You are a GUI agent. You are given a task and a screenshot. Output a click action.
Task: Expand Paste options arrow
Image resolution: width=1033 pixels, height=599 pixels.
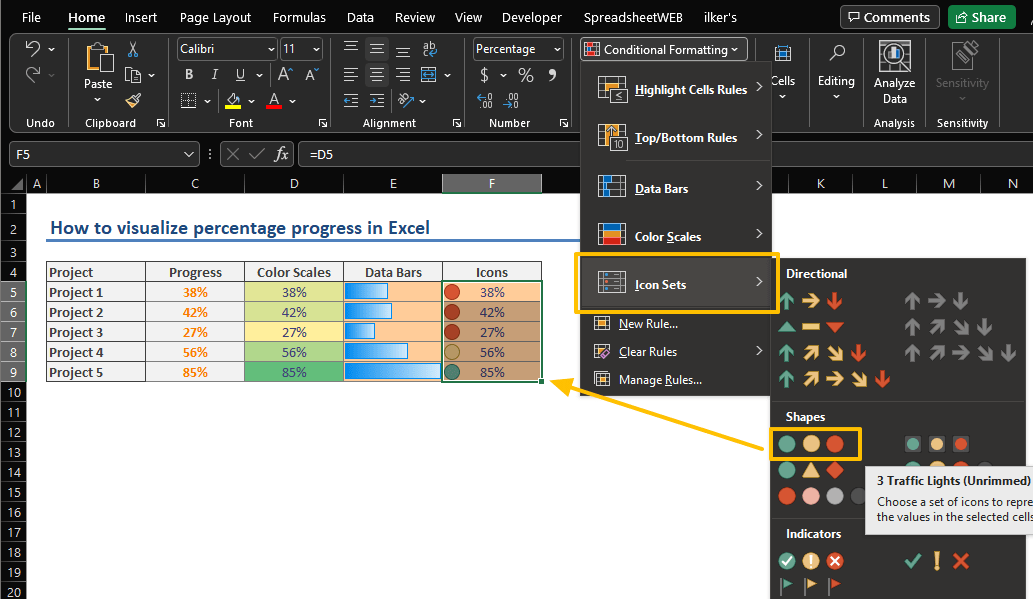(x=98, y=100)
